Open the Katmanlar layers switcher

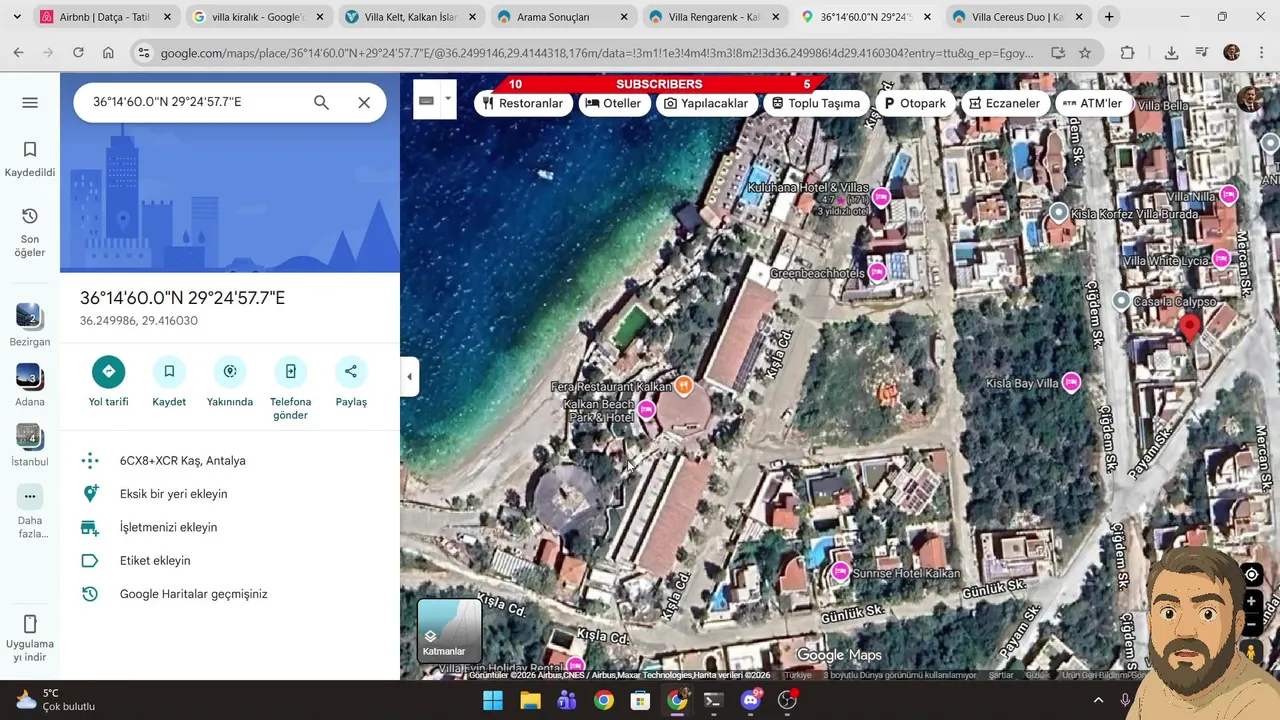coord(449,631)
